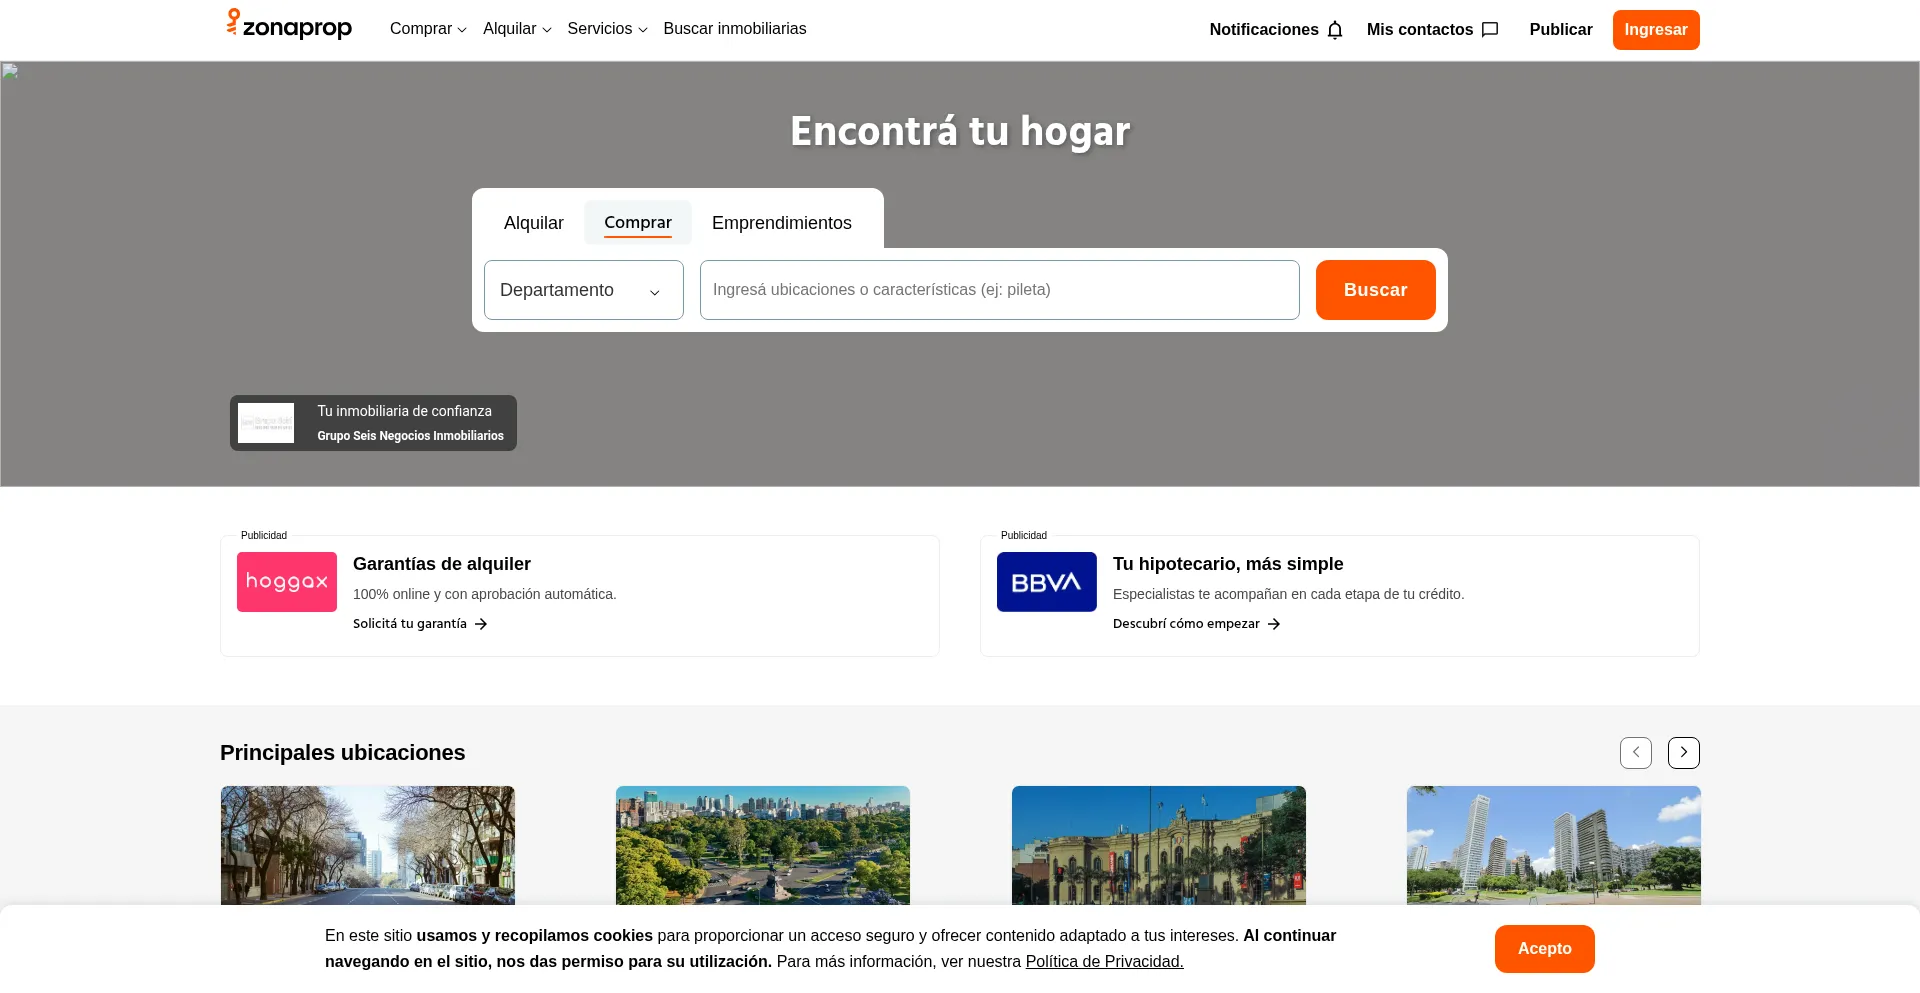Click the zonaprop logo
This screenshot has width=1920, height=993.
pyautogui.click(x=289, y=25)
